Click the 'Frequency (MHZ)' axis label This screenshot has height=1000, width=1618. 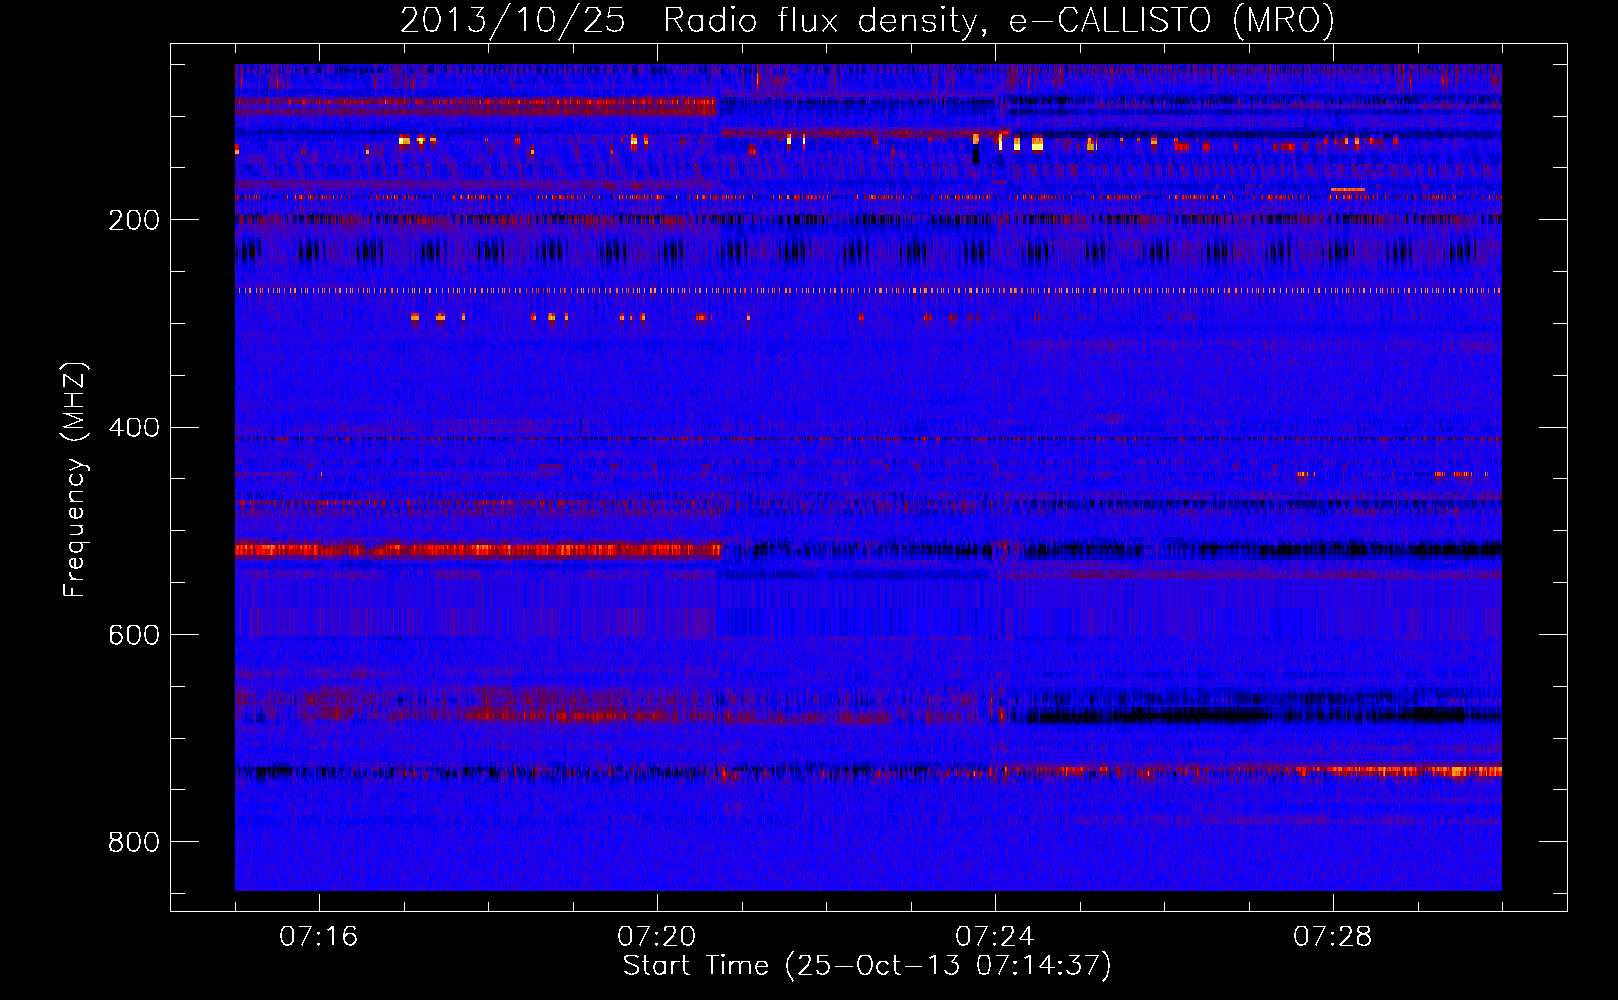coord(75,479)
